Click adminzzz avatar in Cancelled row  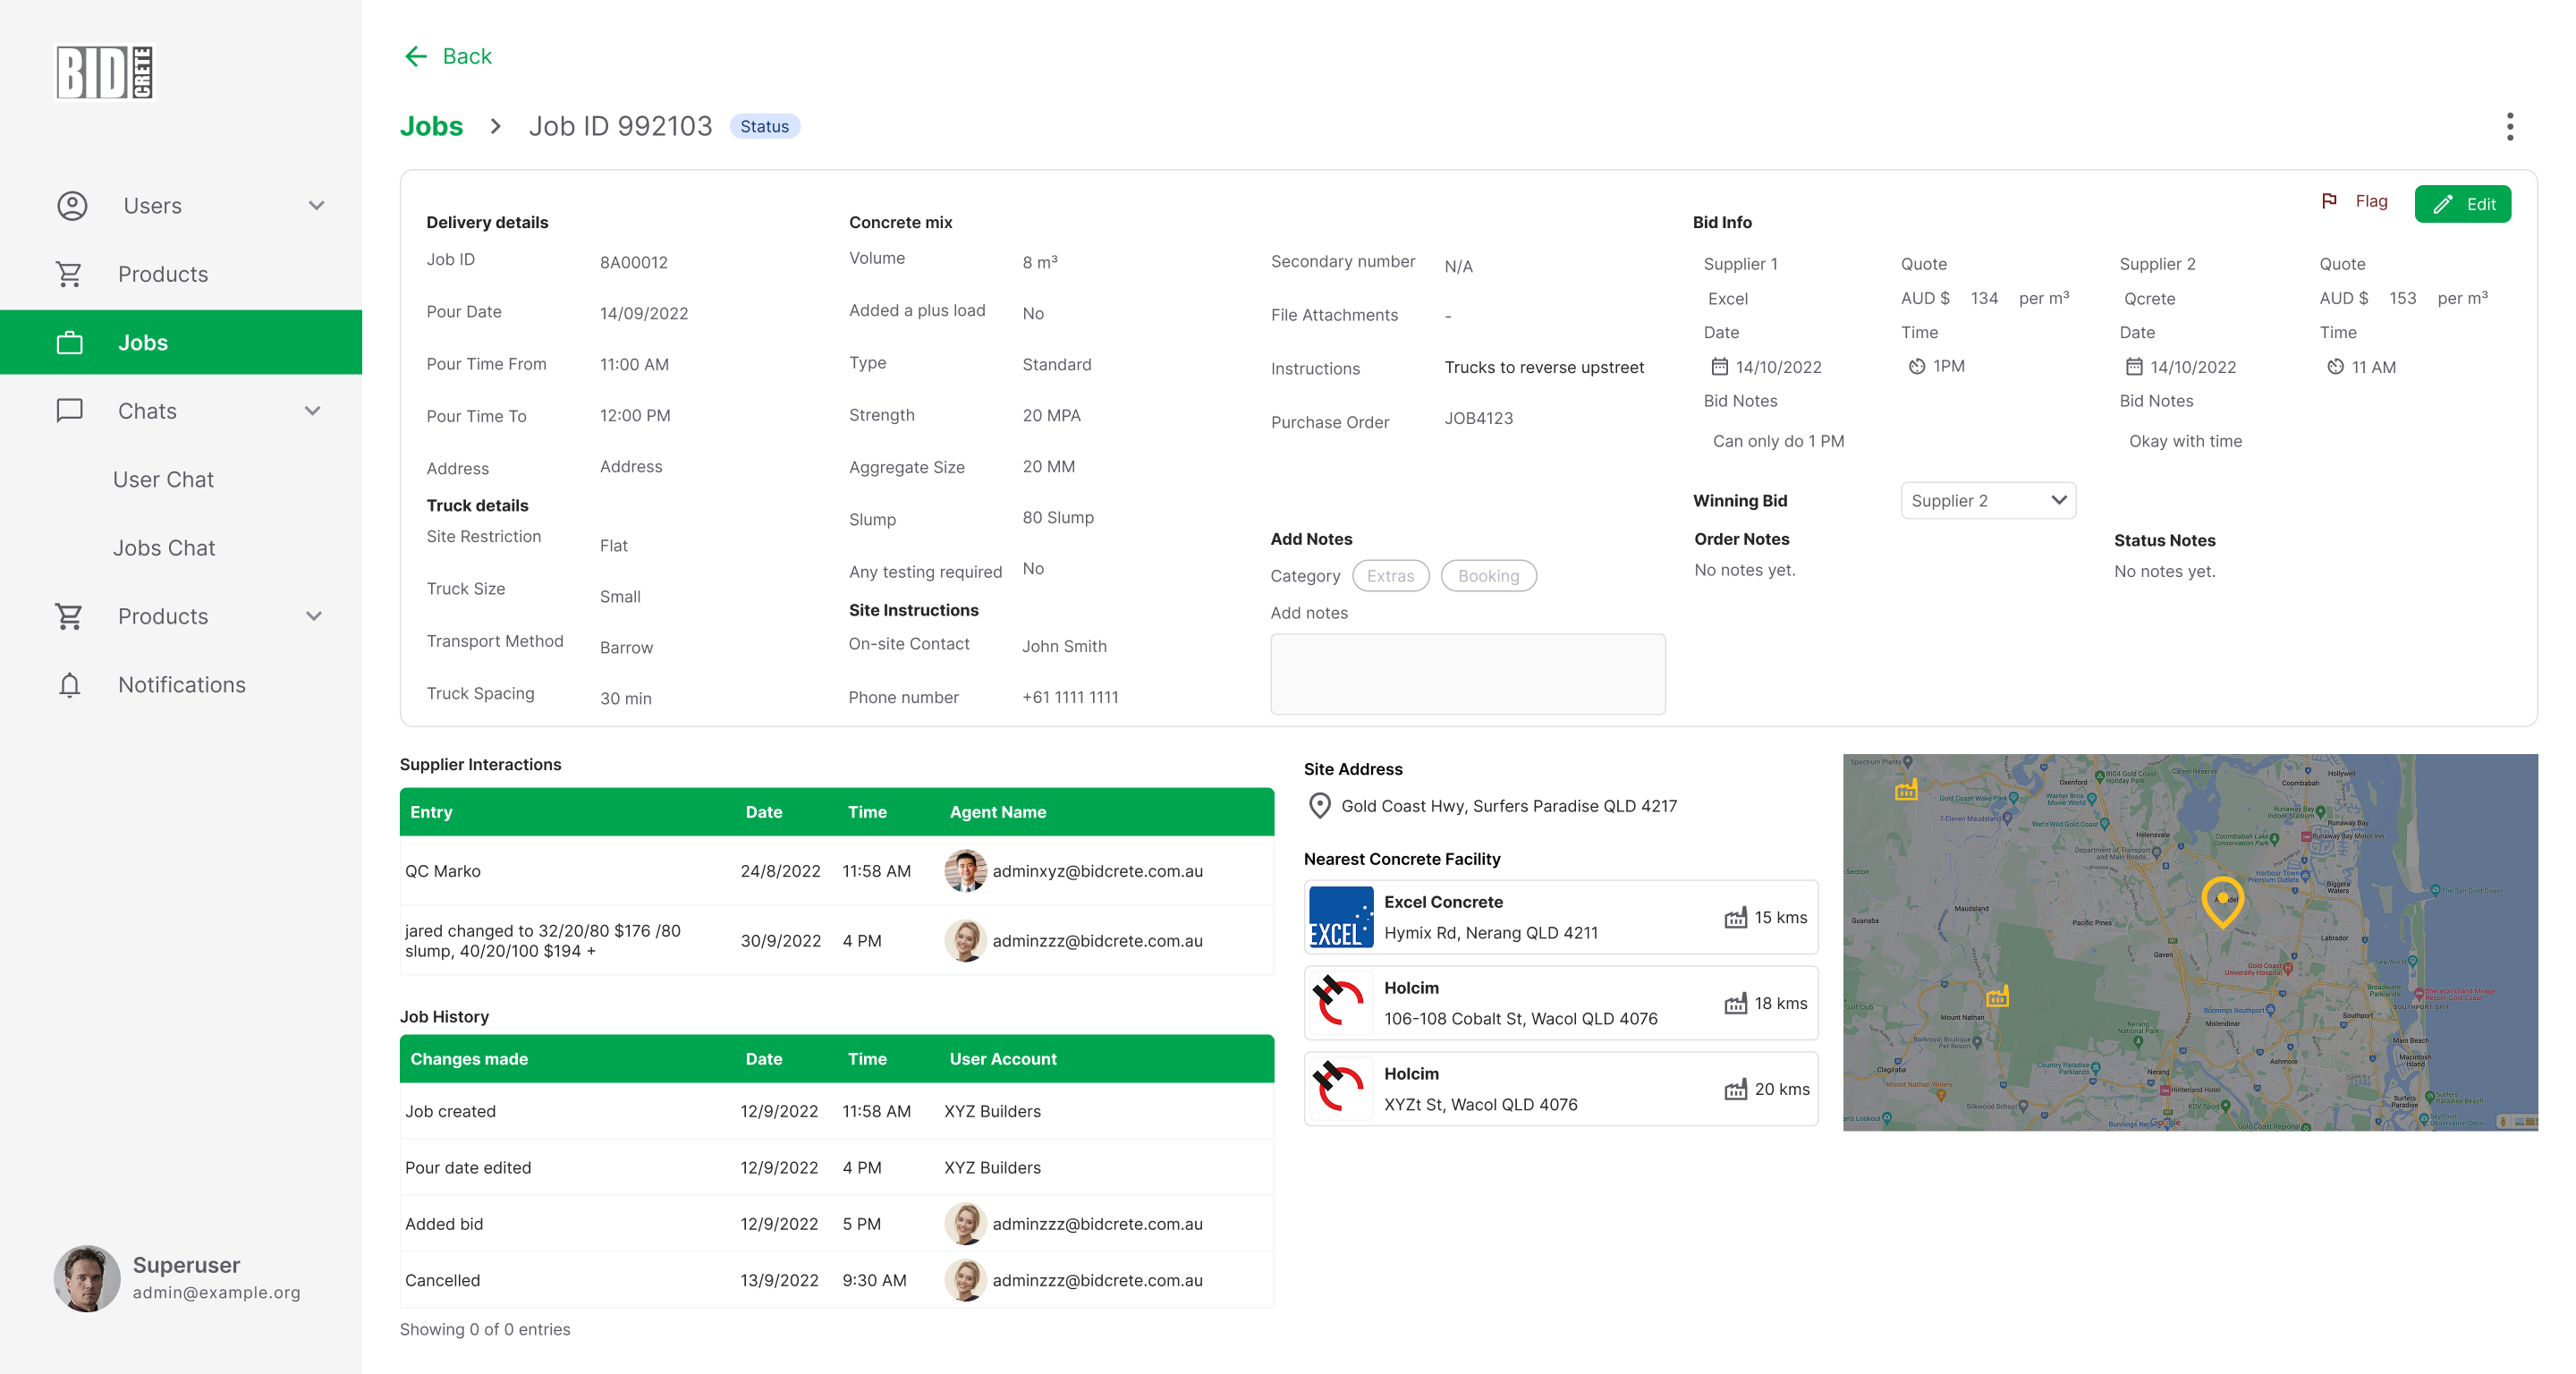pos(965,1280)
